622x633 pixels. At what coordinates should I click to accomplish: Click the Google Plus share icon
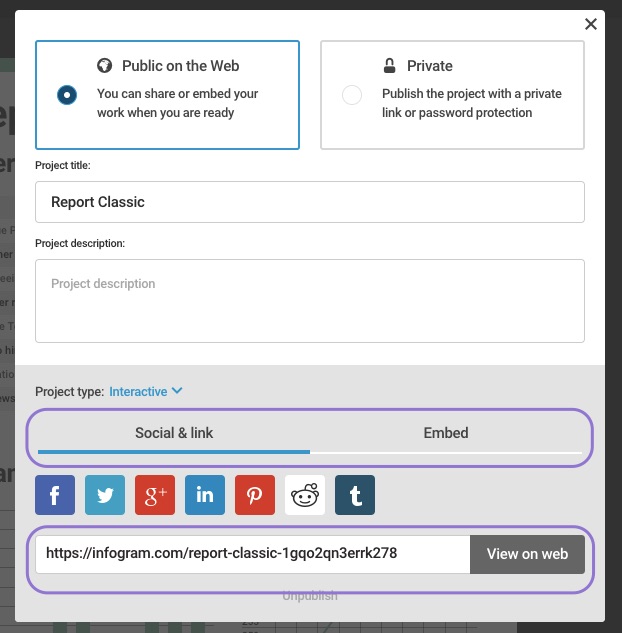click(155, 495)
